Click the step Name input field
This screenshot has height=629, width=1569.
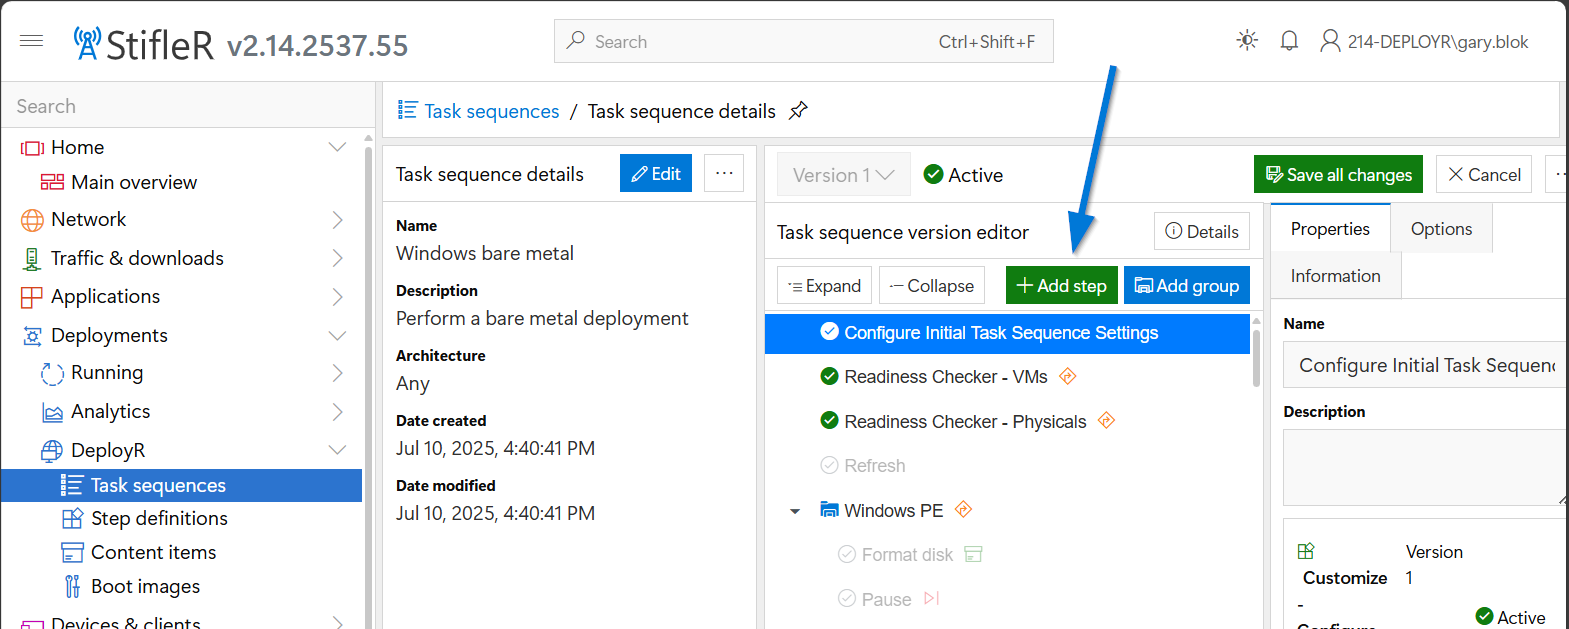(1425, 365)
